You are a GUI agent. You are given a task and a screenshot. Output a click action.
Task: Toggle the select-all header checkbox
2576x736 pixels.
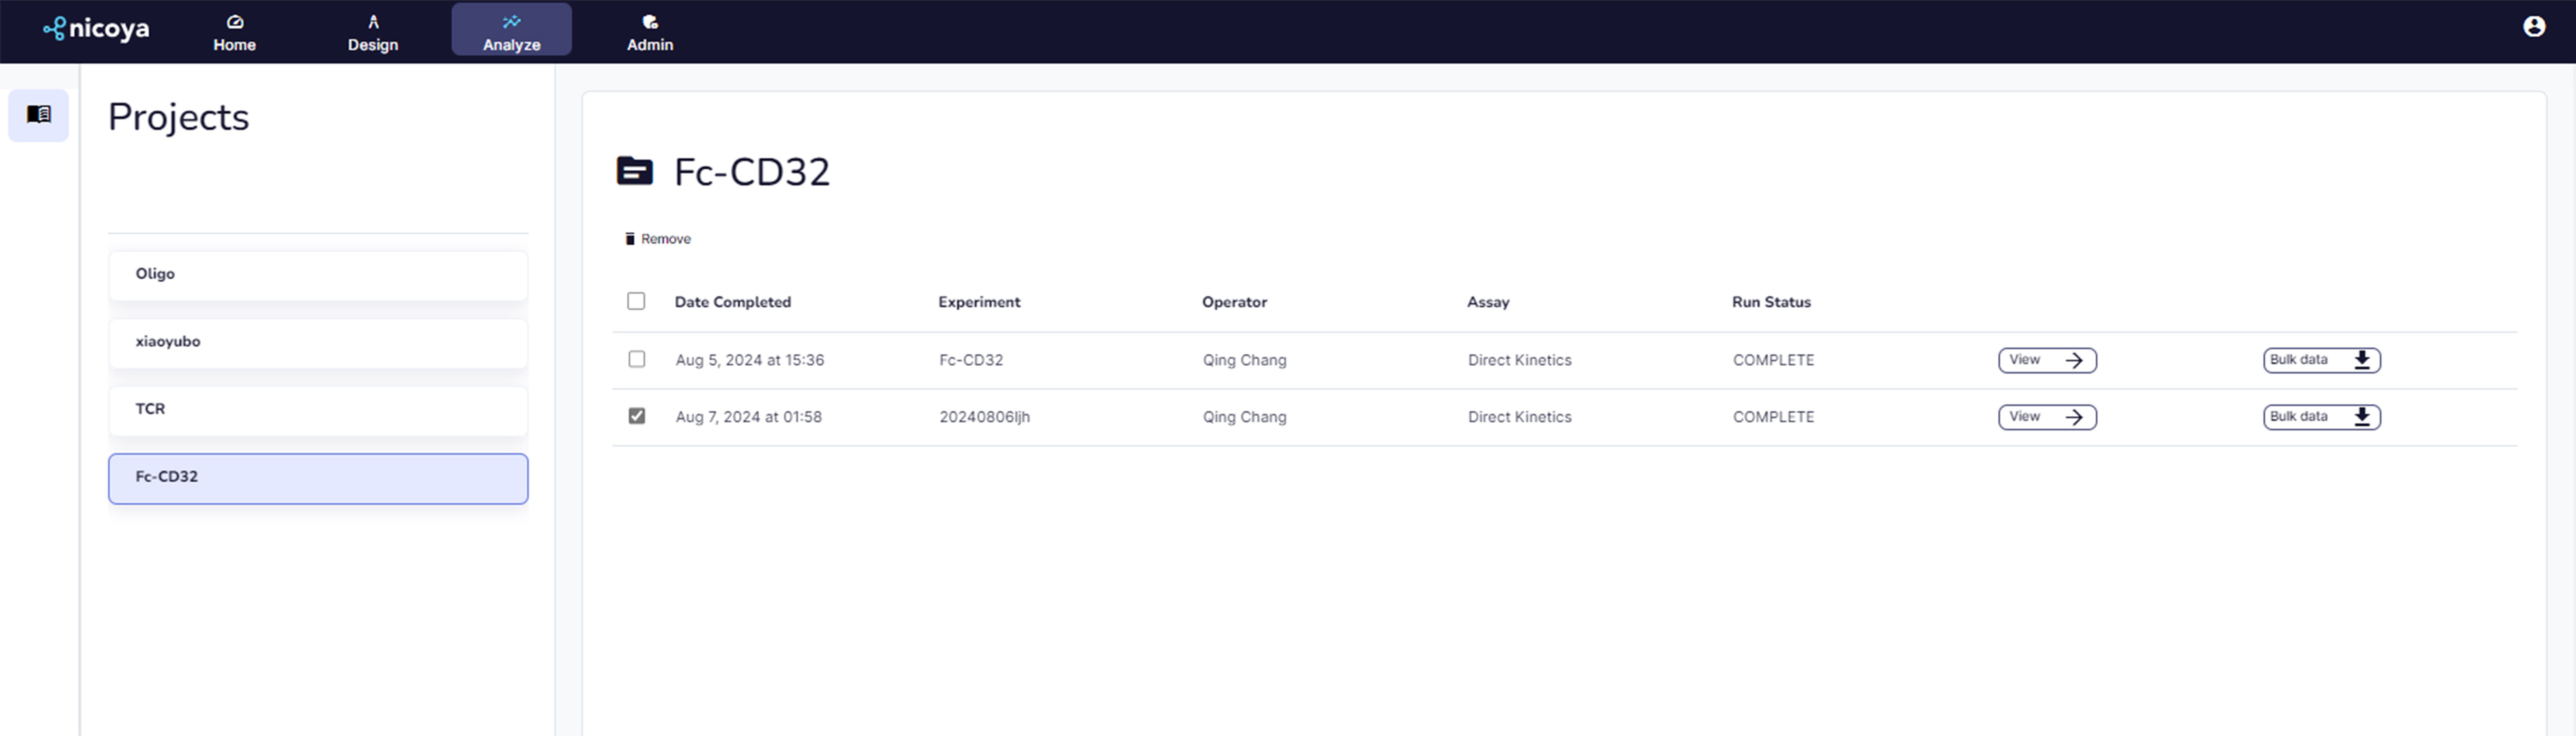[636, 301]
